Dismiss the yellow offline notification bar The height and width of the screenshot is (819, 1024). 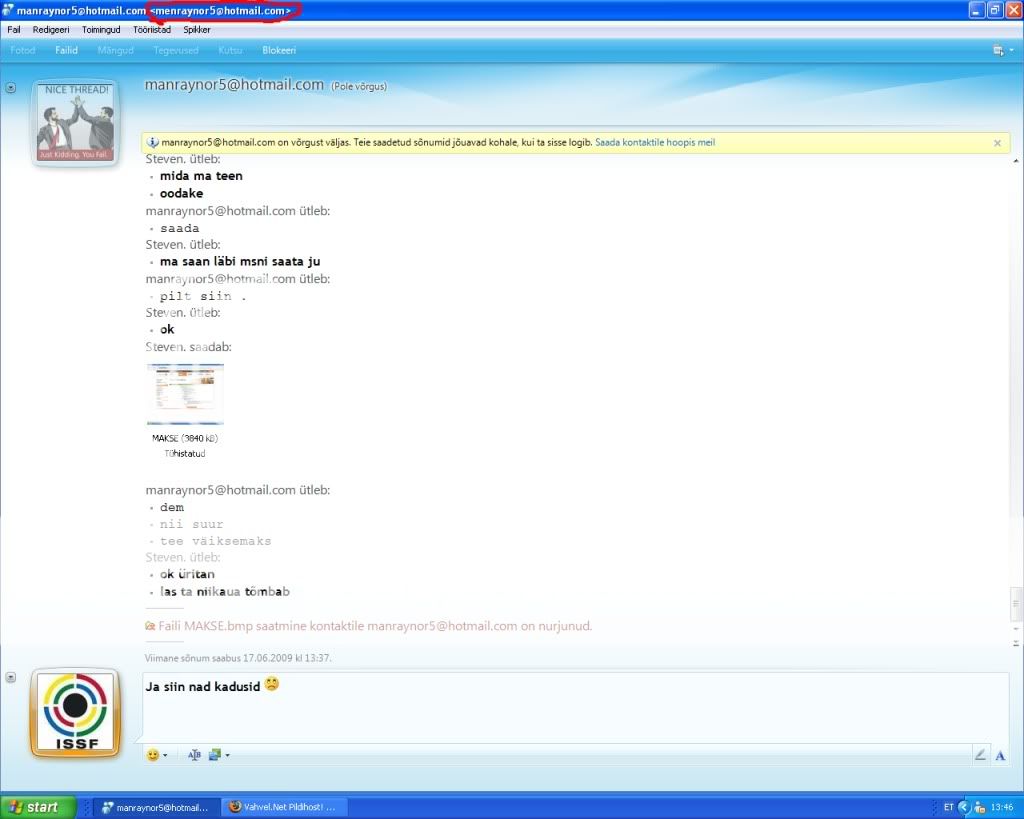[x=997, y=143]
